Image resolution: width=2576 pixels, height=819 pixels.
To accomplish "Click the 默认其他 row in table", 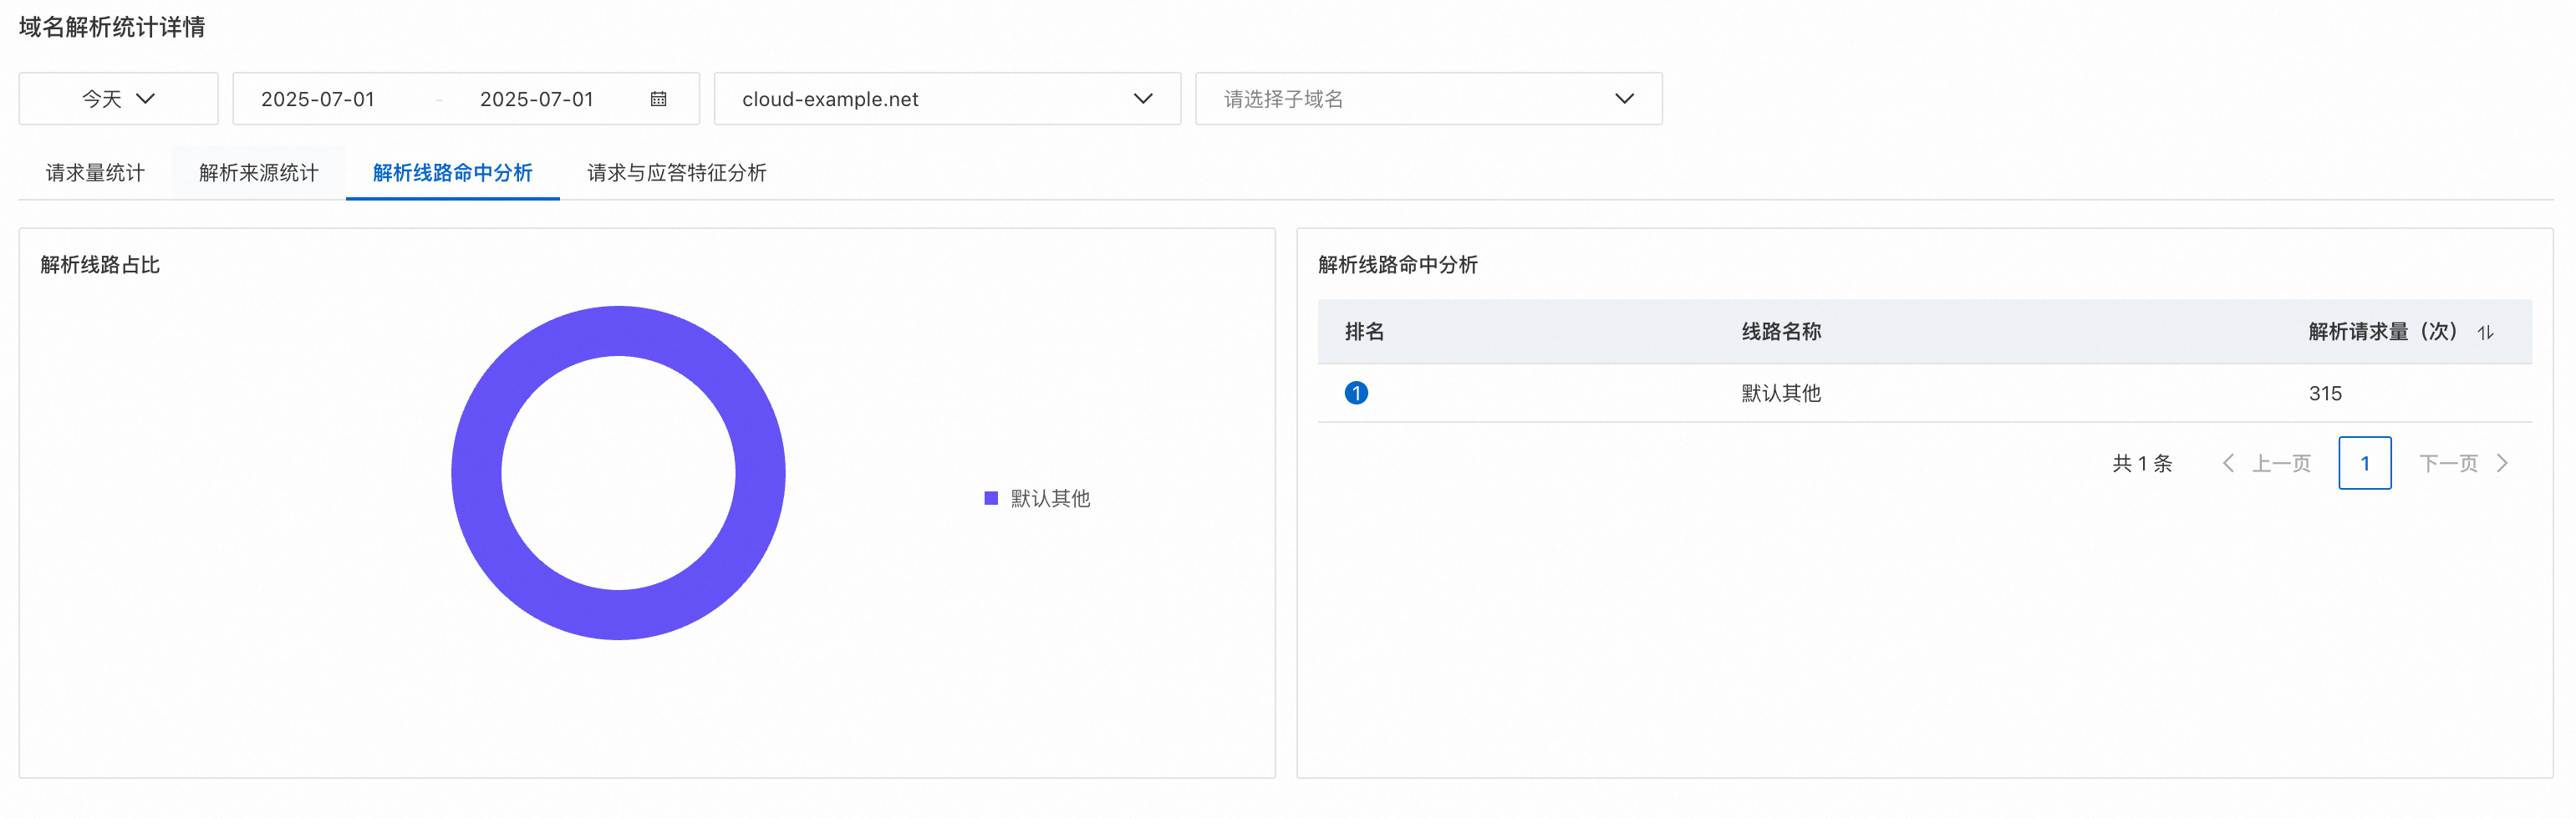I will [1781, 393].
